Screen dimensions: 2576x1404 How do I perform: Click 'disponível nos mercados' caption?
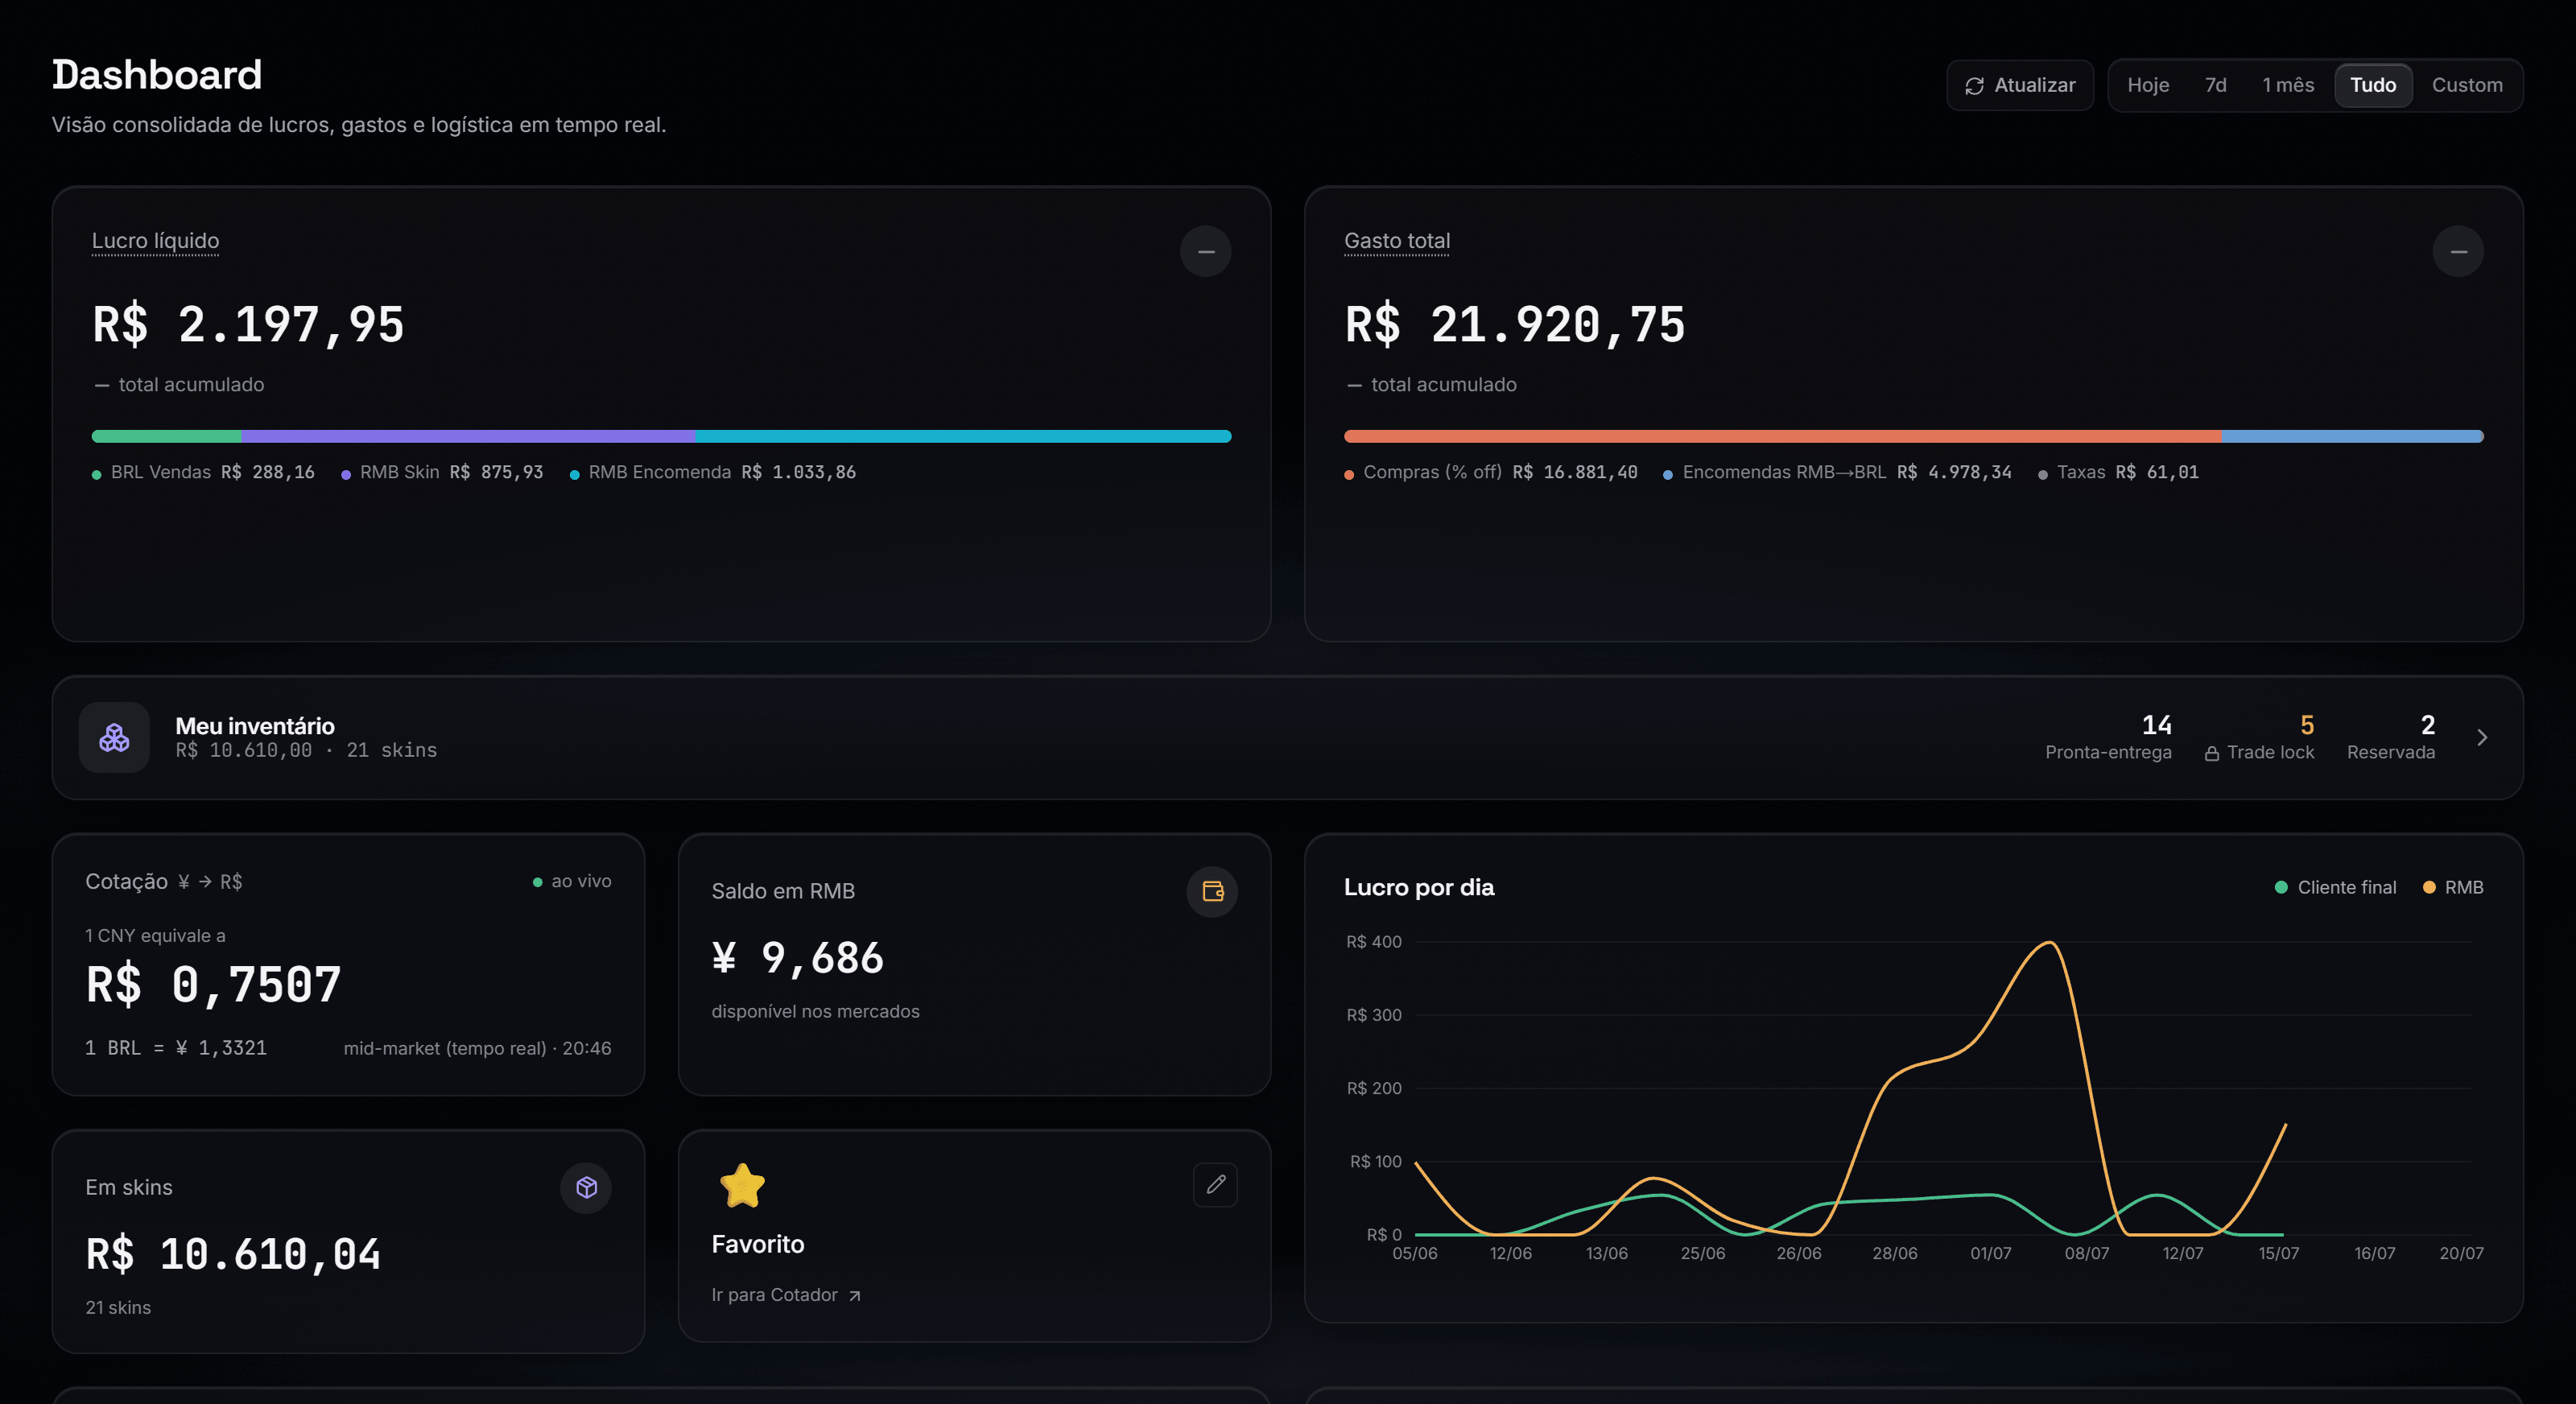(815, 1012)
